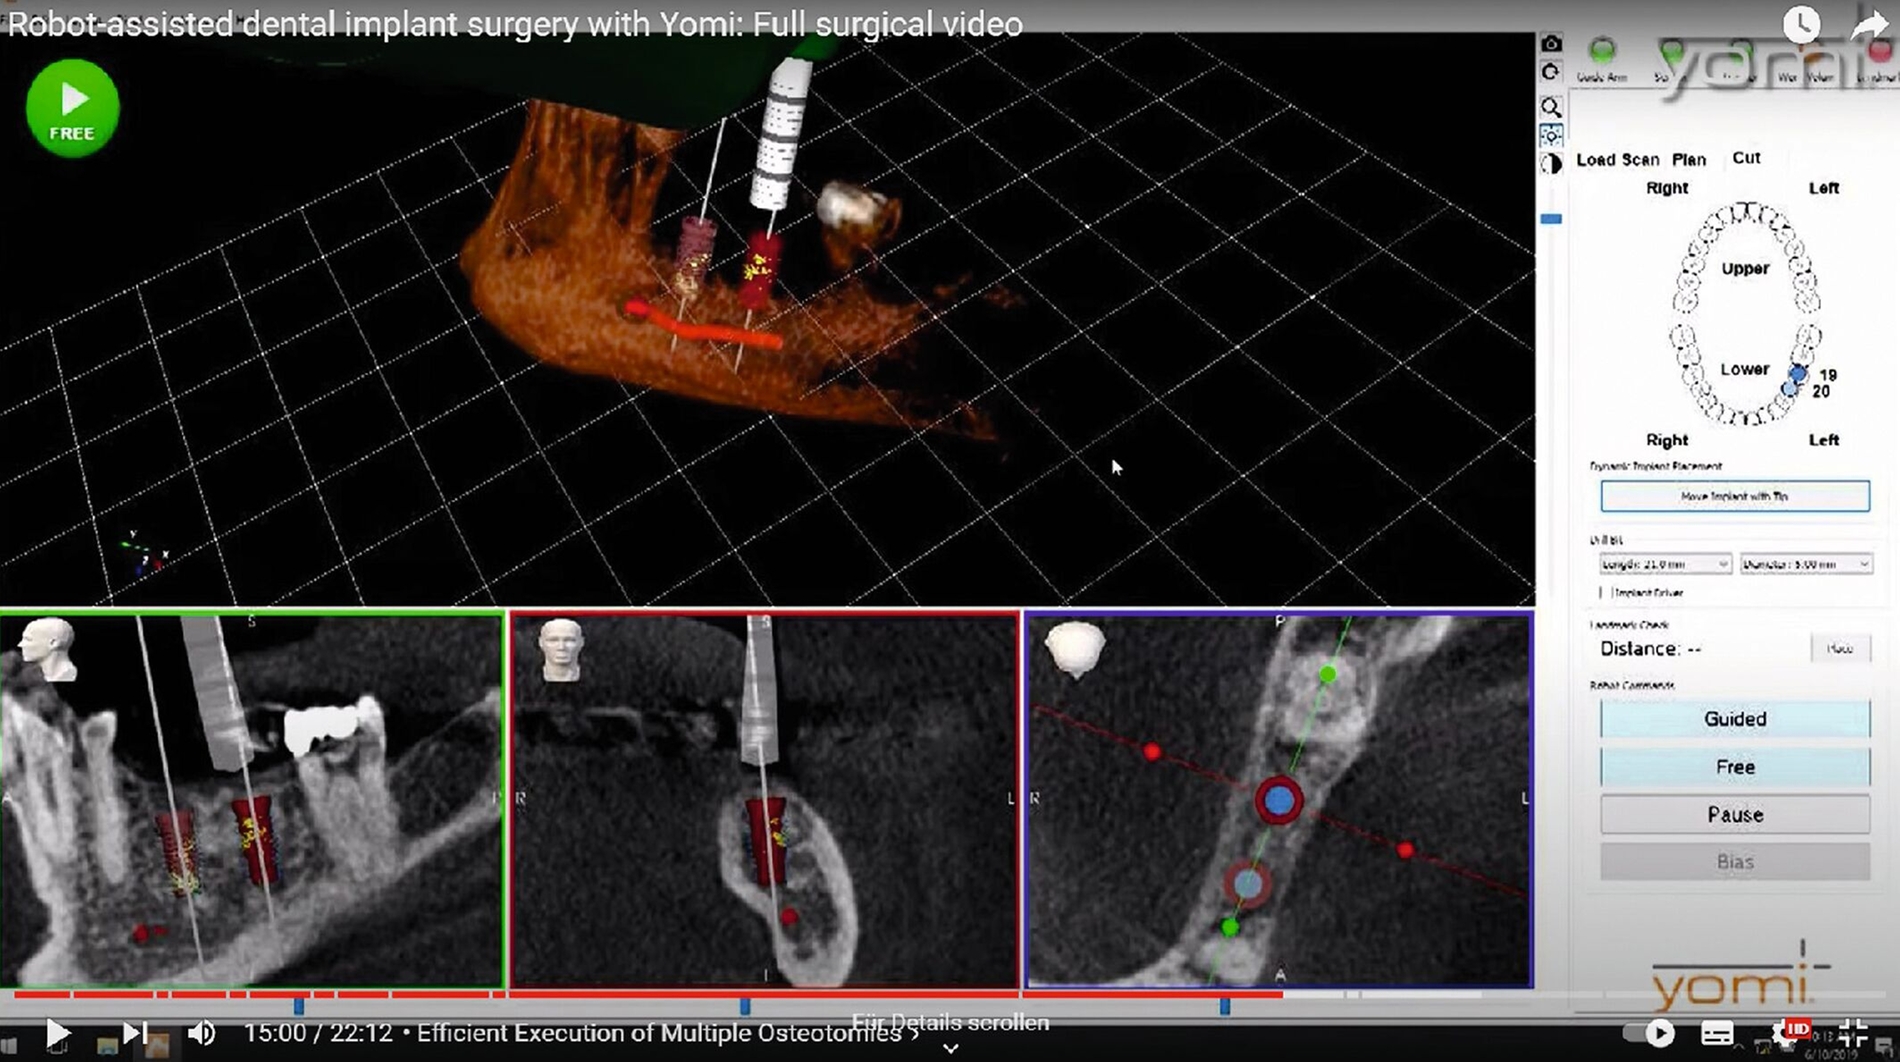
Task: Take a snapshot with the camera icon
Action: click(x=1551, y=43)
